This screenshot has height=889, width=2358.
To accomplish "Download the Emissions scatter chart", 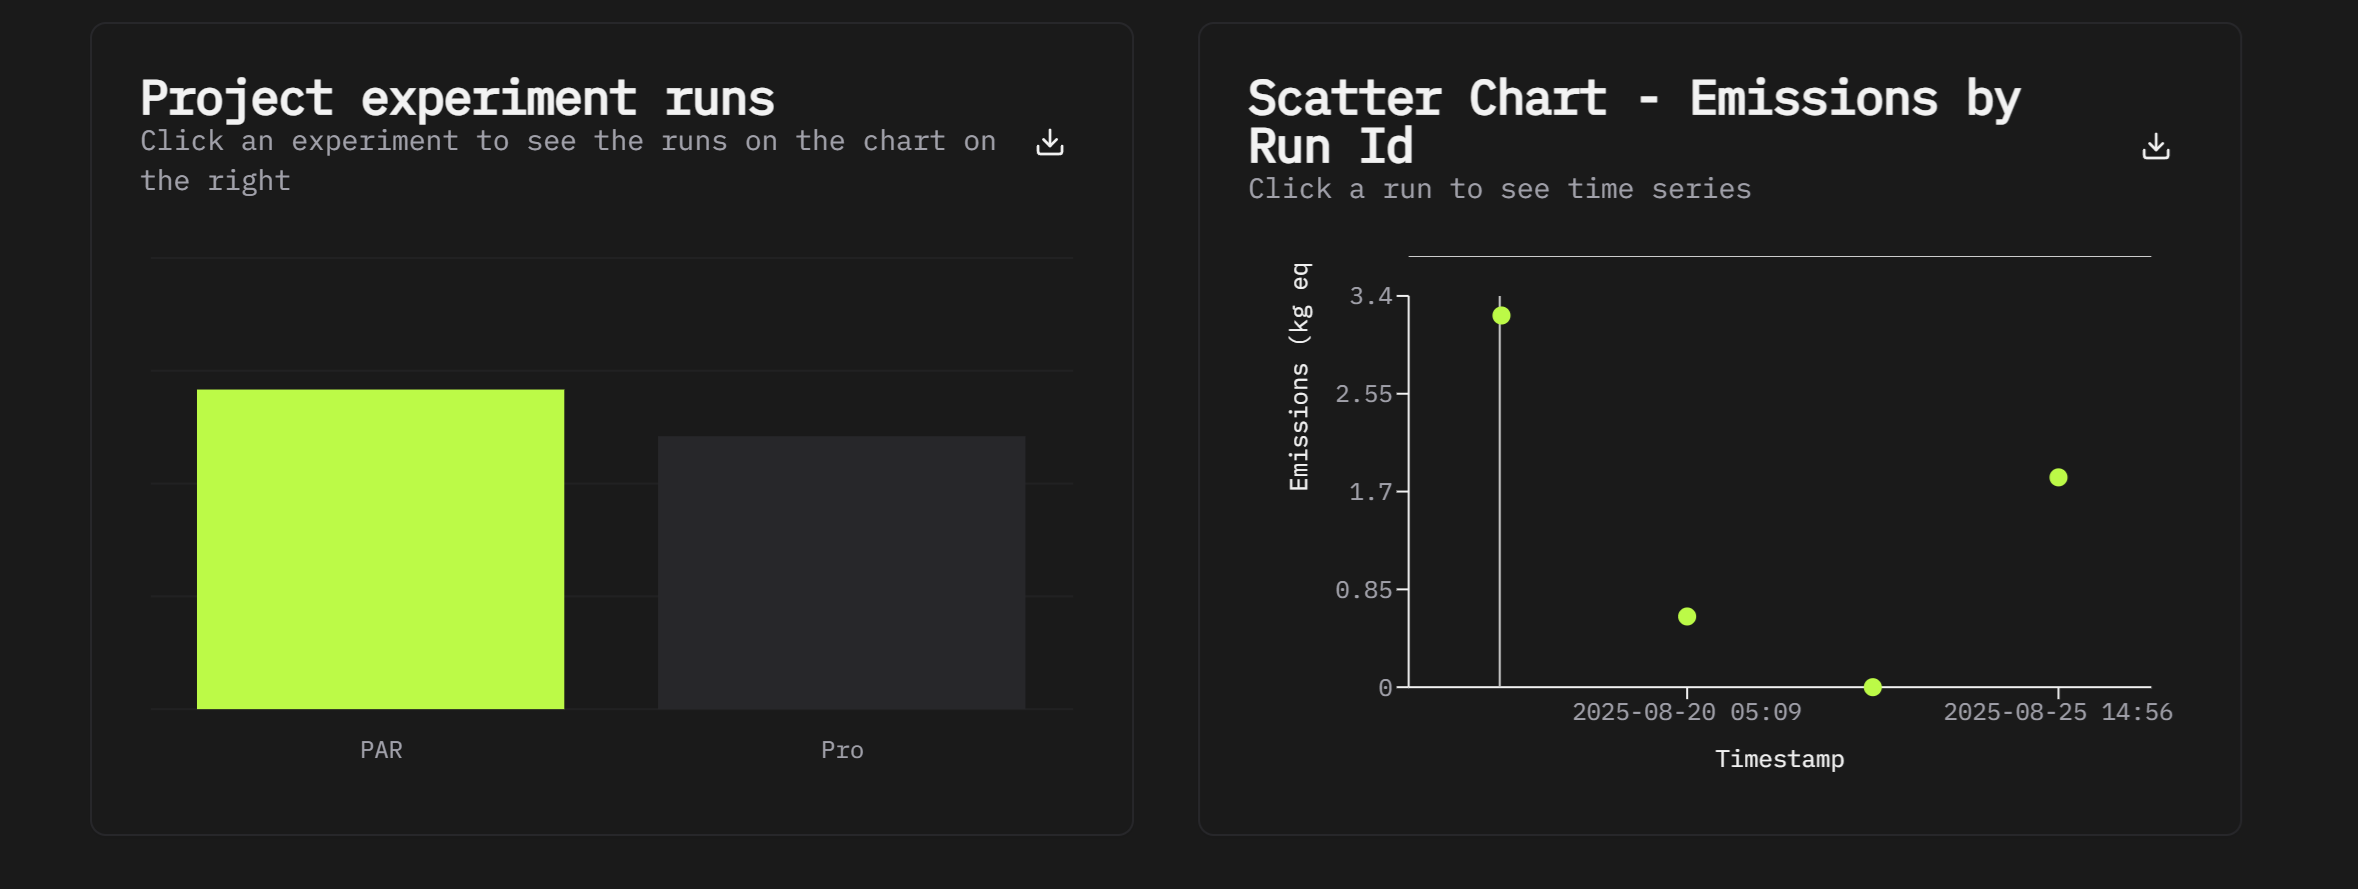I will pyautogui.click(x=2156, y=147).
